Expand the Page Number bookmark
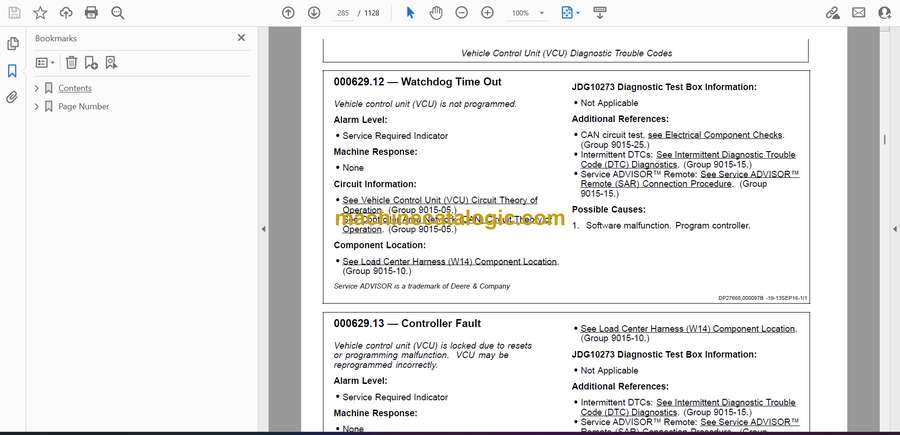This screenshot has width=900, height=435. pyautogui.click(x=37, y=107)
